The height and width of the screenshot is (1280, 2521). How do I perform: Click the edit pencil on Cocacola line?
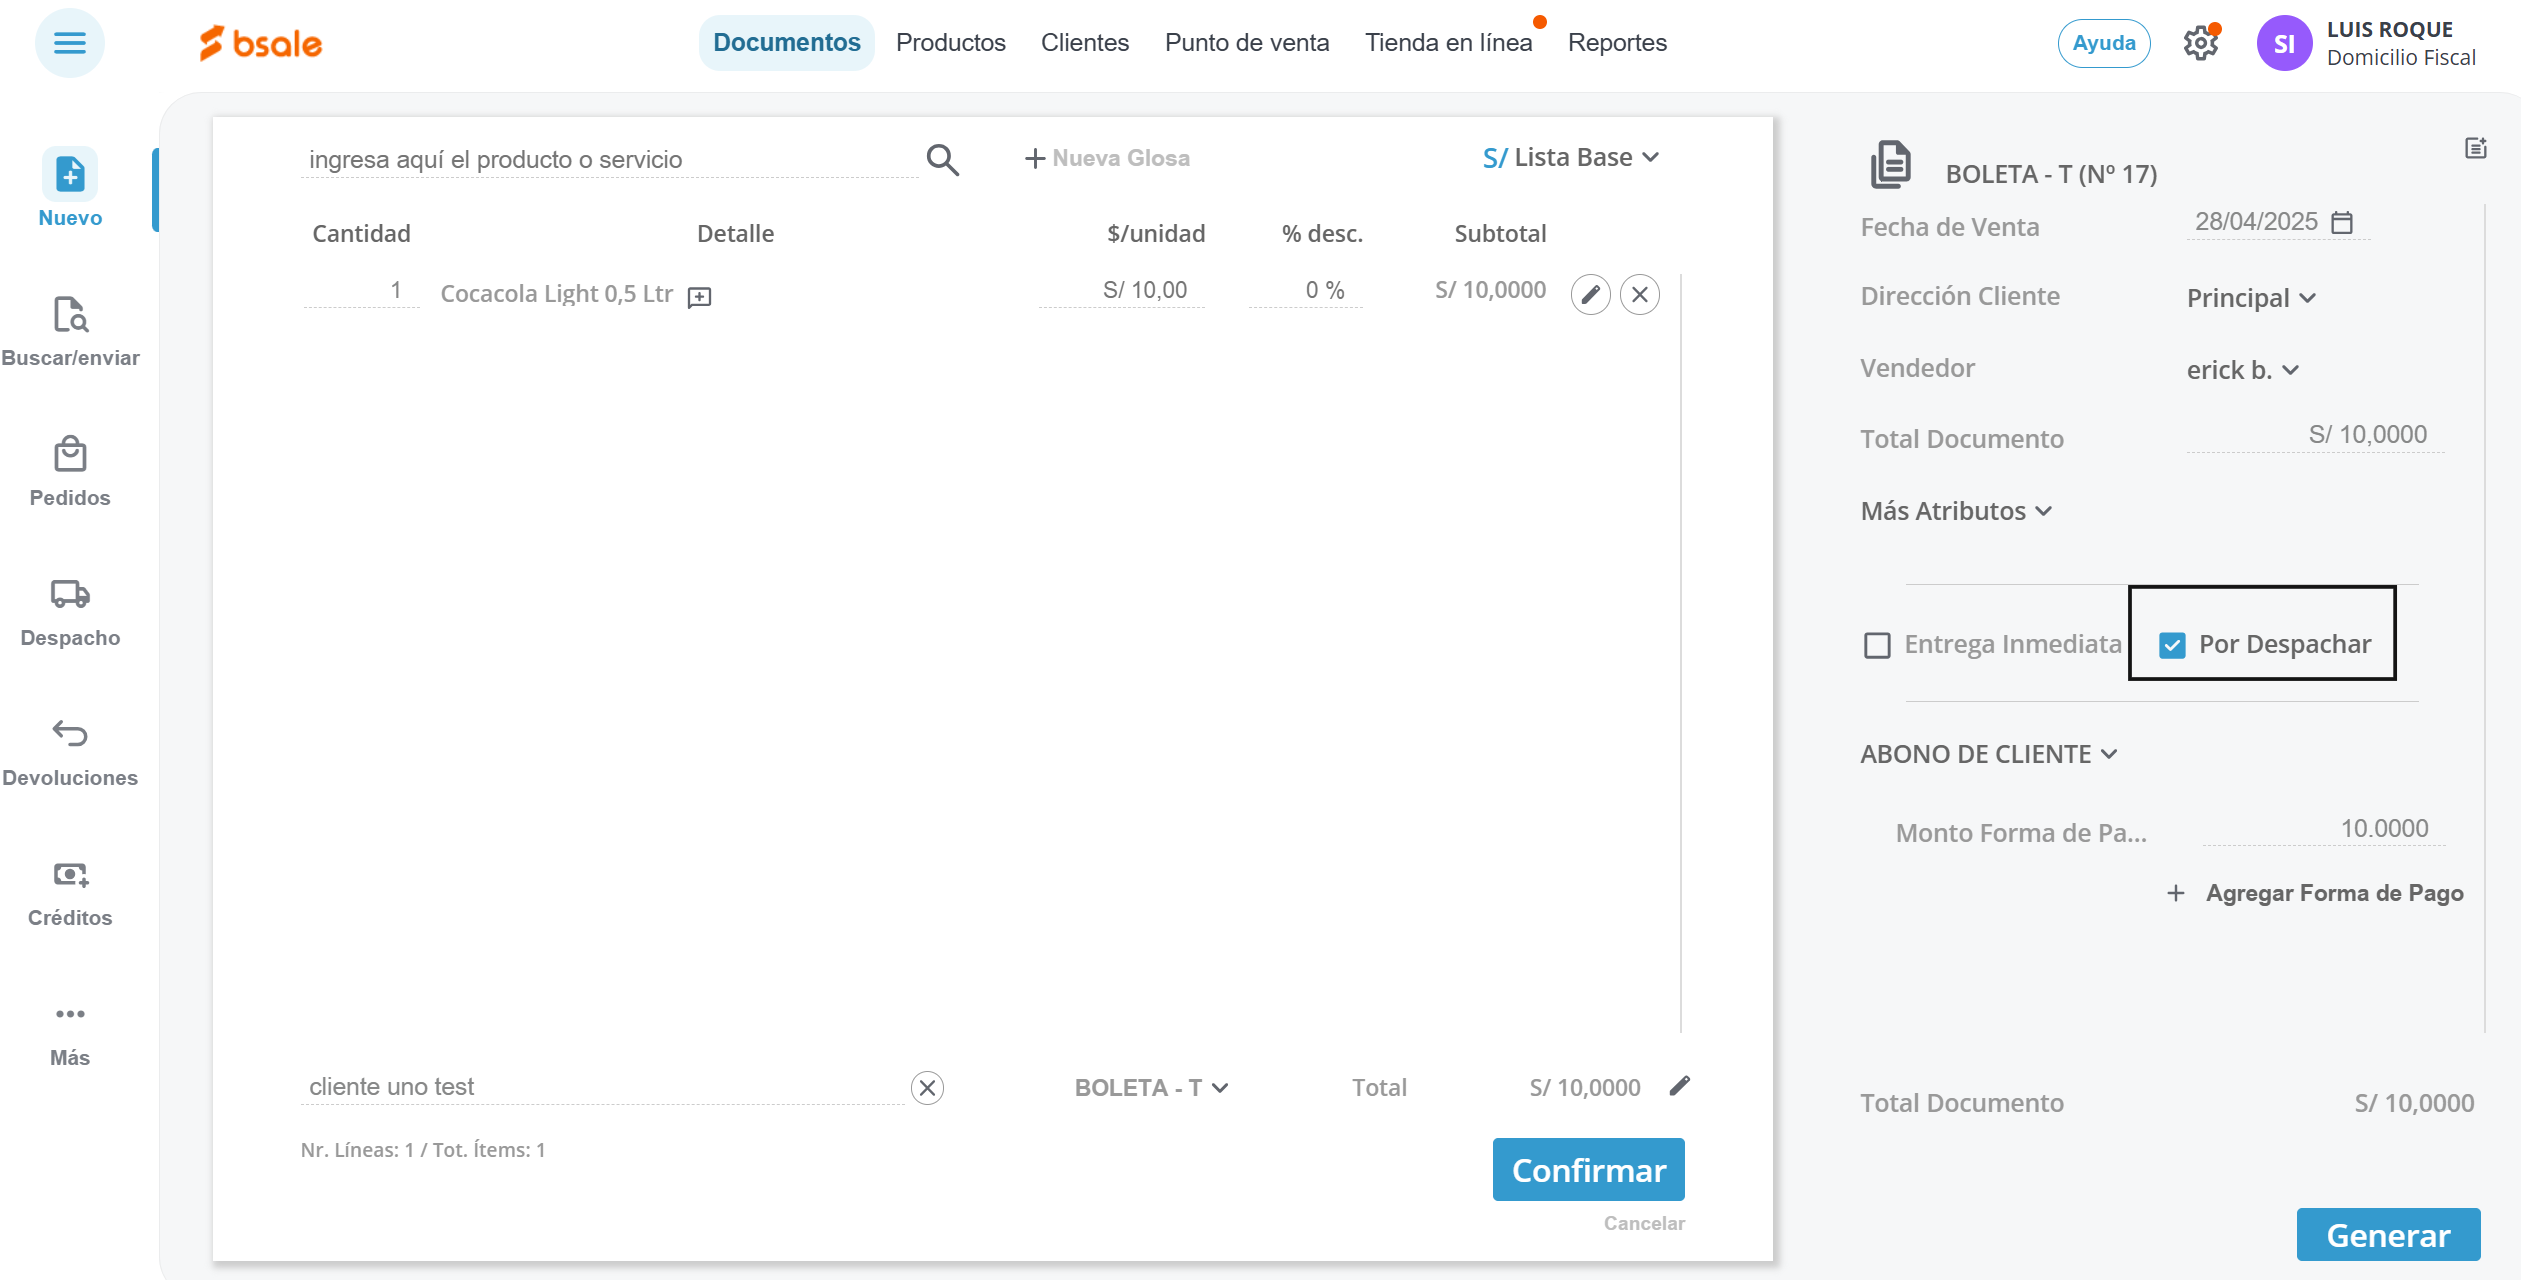coord(1590,295)
